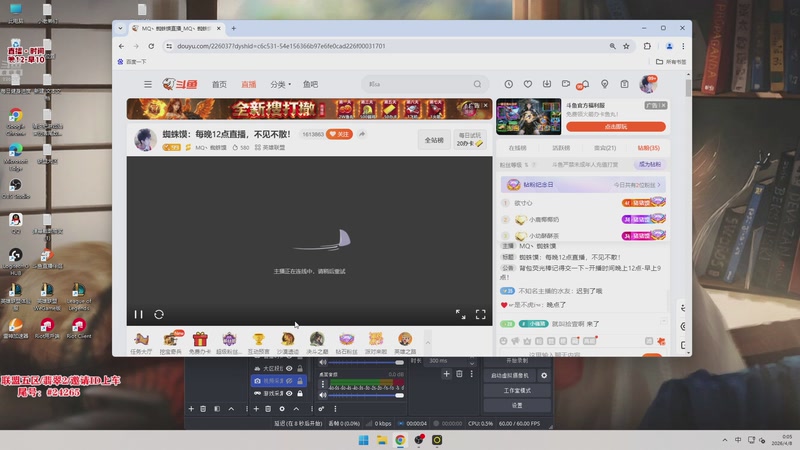
Task: Mute the upper audio channel in OBS mixer
Action: [x=322, y=362]
